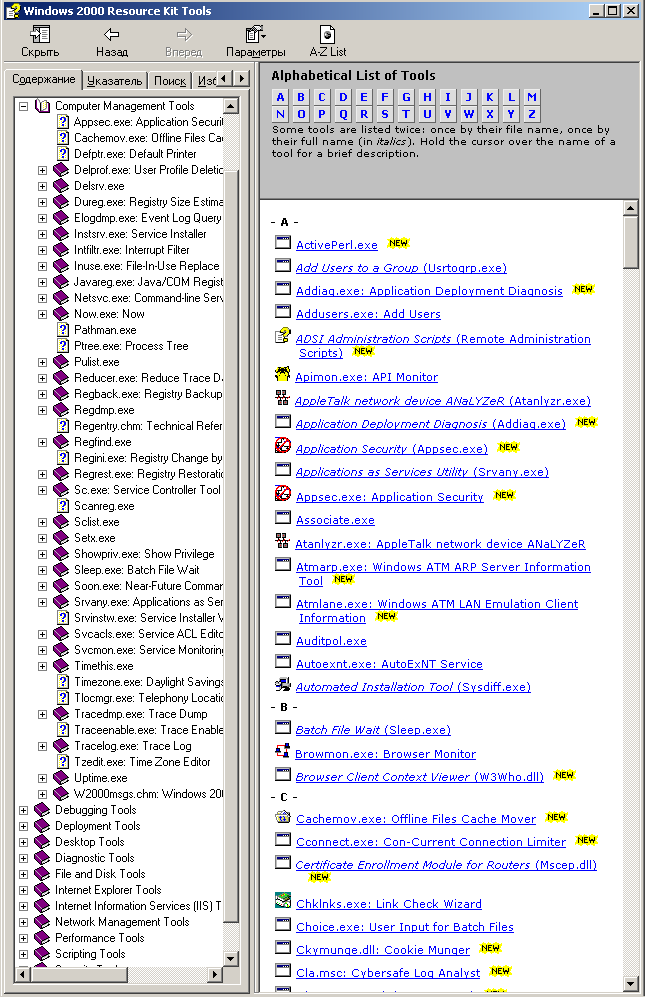645x998 pixels.
Task: Jump to letter G in the alphabet index
Action: click(406, 97)
